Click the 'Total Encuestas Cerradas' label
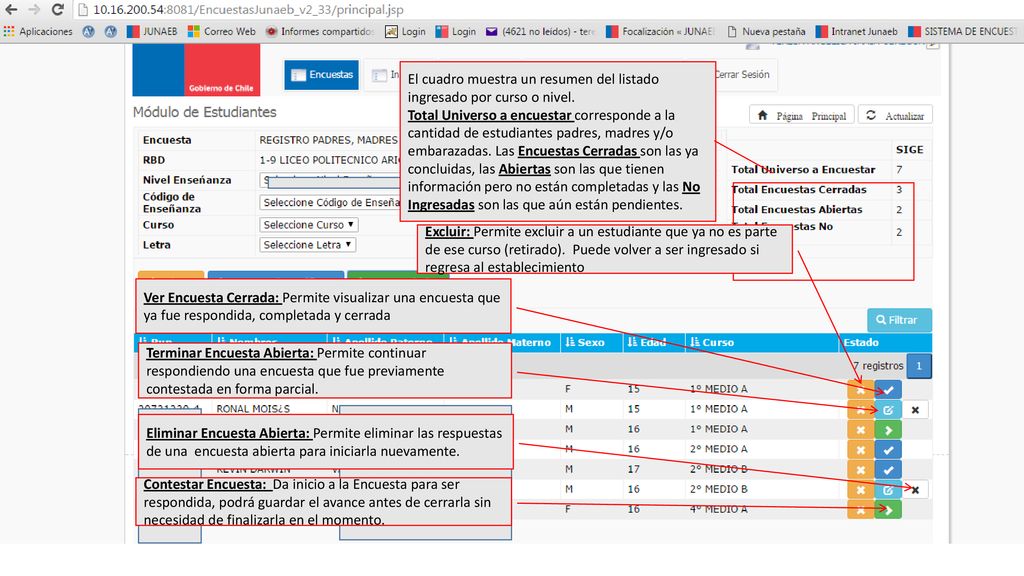 pyautogui.click(x=799, y=189)
